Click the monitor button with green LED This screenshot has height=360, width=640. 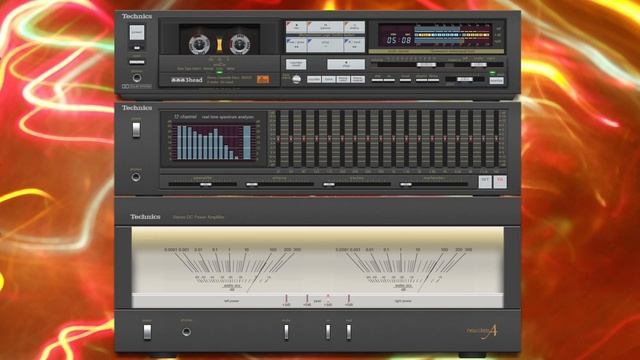pyautogui.click(x=496, y=80)
